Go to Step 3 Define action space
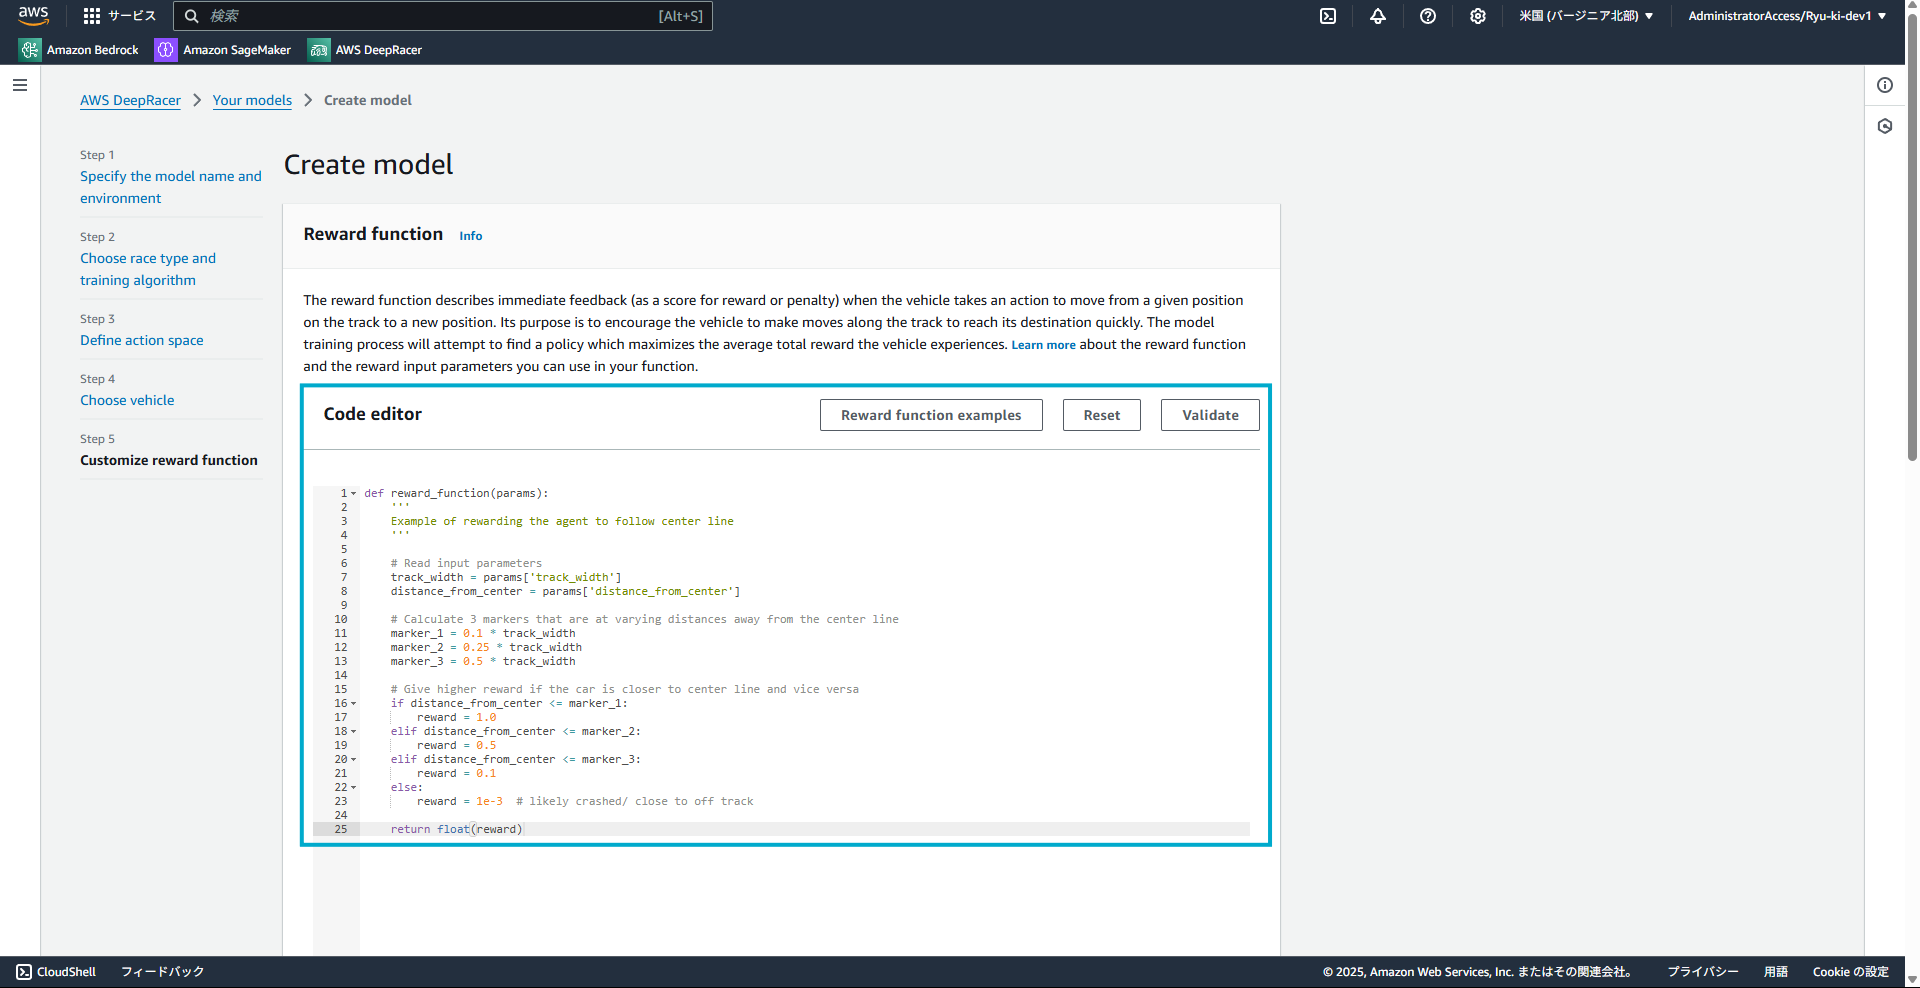The width and height of the screenshot is (1920, 988). coord(142,340)
